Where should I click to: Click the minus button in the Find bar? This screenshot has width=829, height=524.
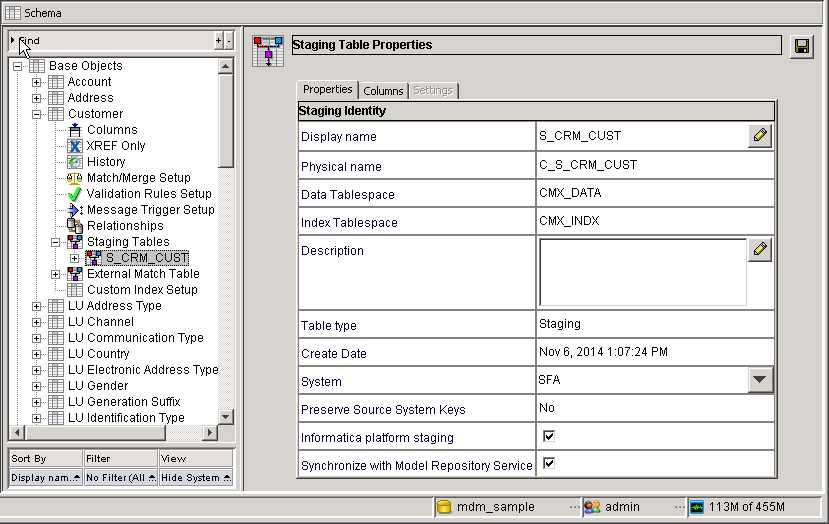pyautogui.click(x=229, y=40)
